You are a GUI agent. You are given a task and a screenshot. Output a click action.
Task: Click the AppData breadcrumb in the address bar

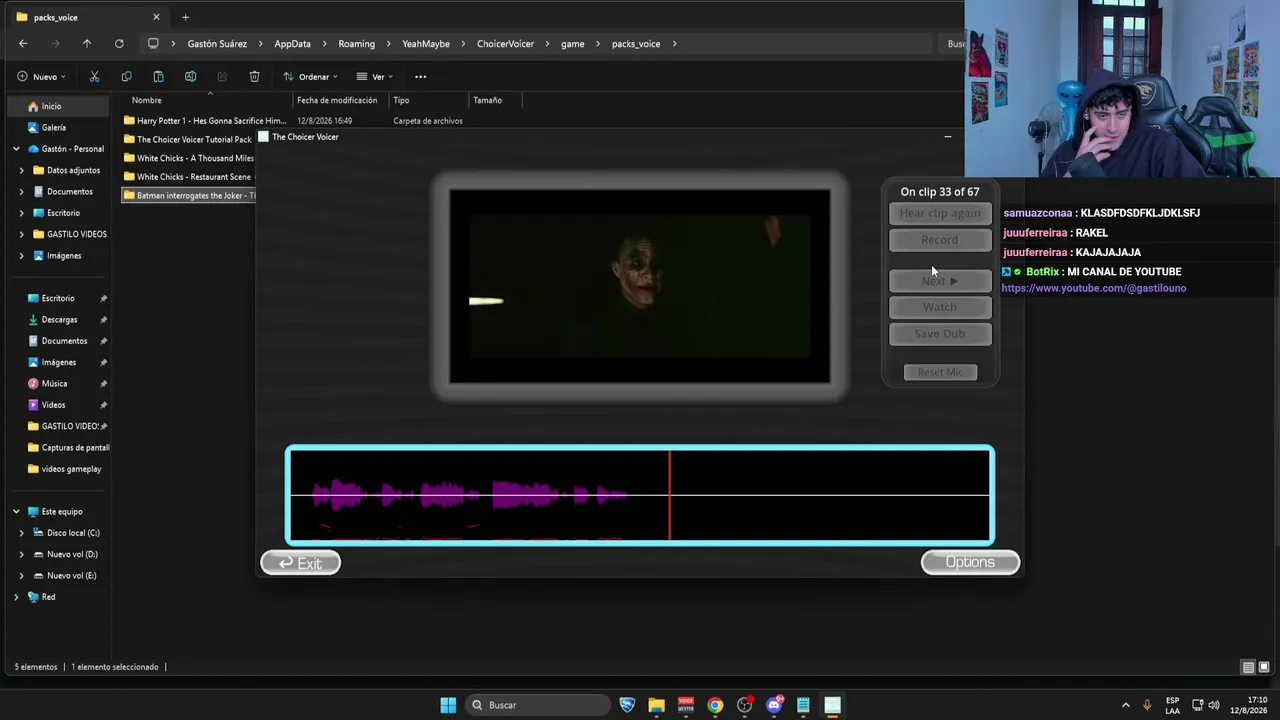coord(292,44)
